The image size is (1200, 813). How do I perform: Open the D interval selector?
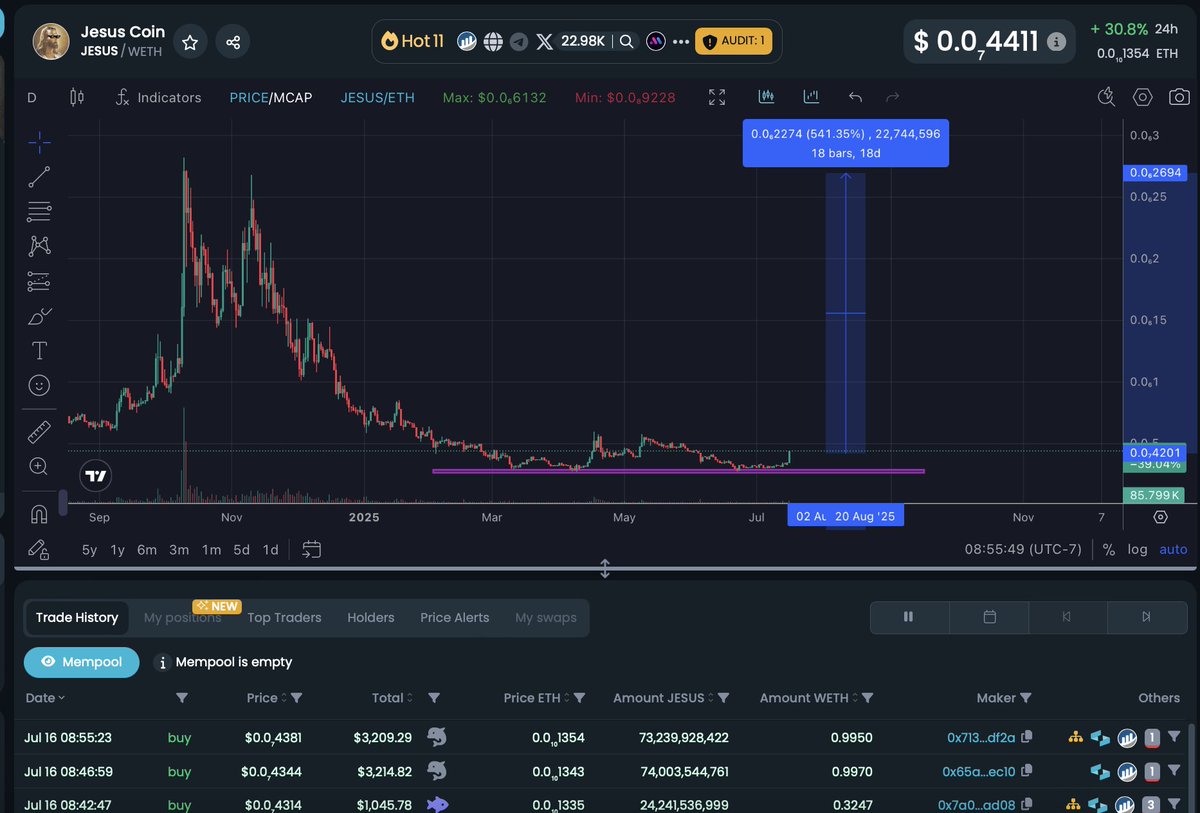pos(32,97)
